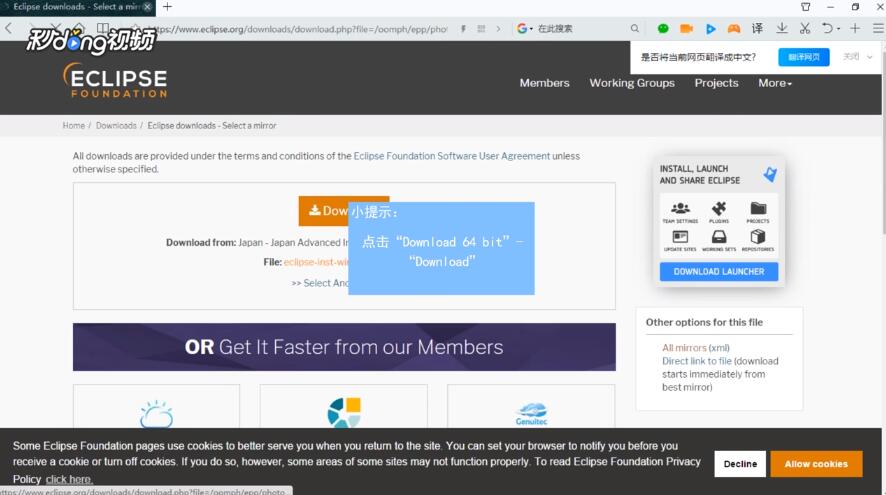
Task: Click the Genuitec member logo card
Action: click(531, 407)
